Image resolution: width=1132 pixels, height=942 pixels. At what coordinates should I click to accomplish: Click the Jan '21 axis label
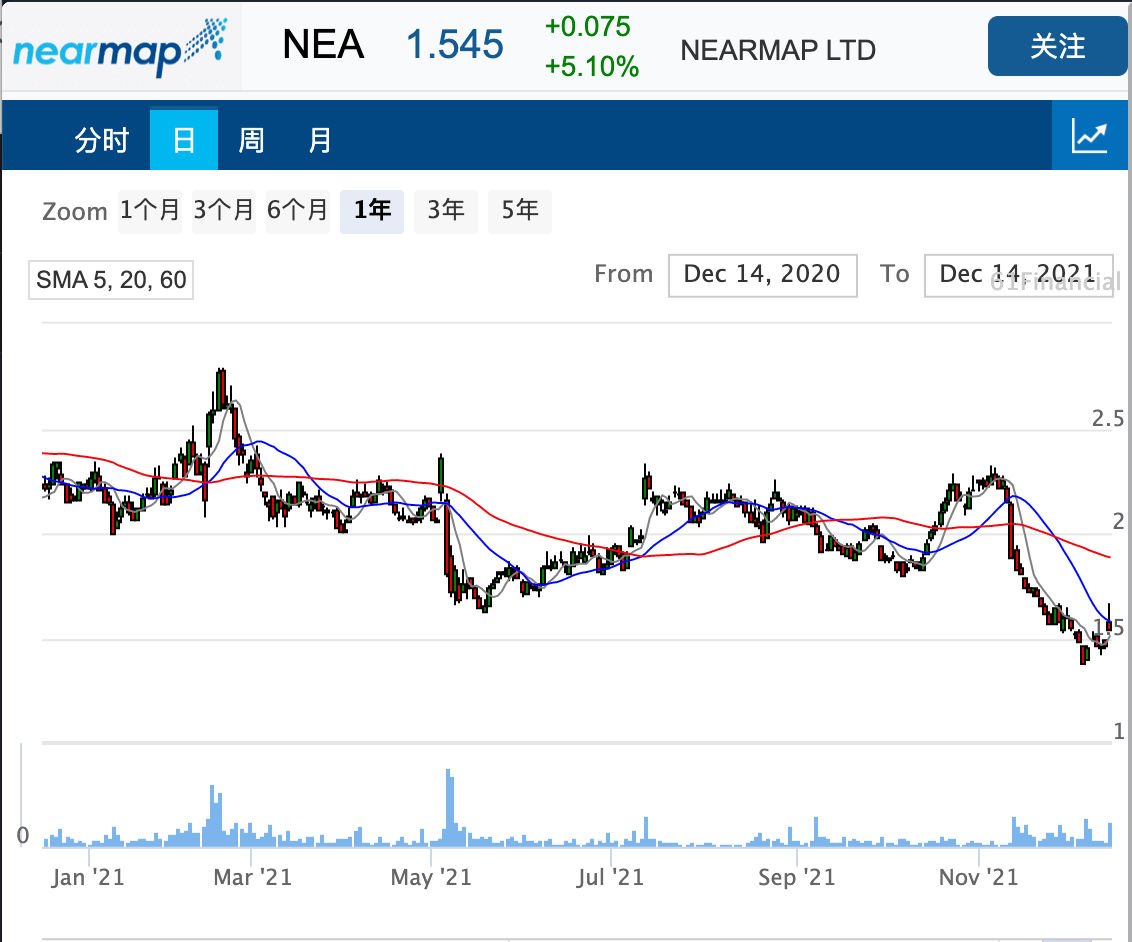[x=88, y=877]
